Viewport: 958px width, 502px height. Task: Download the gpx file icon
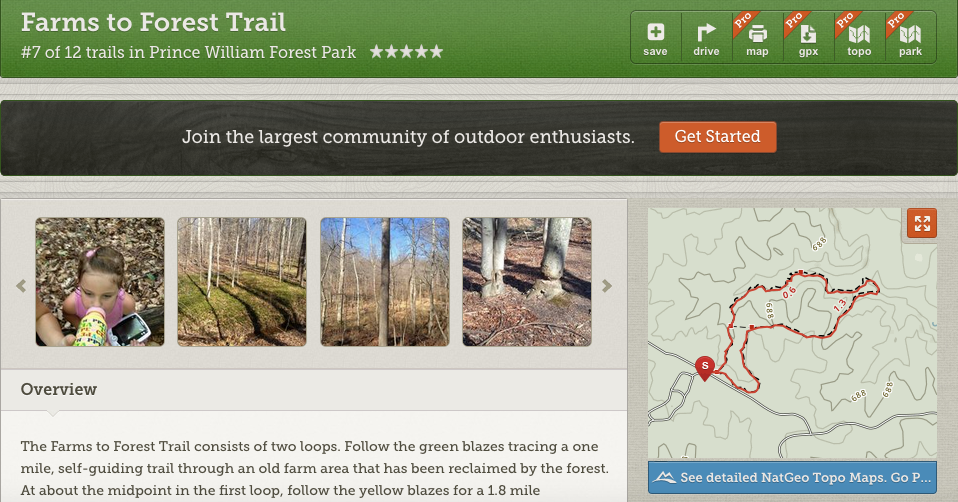point(808,38)
